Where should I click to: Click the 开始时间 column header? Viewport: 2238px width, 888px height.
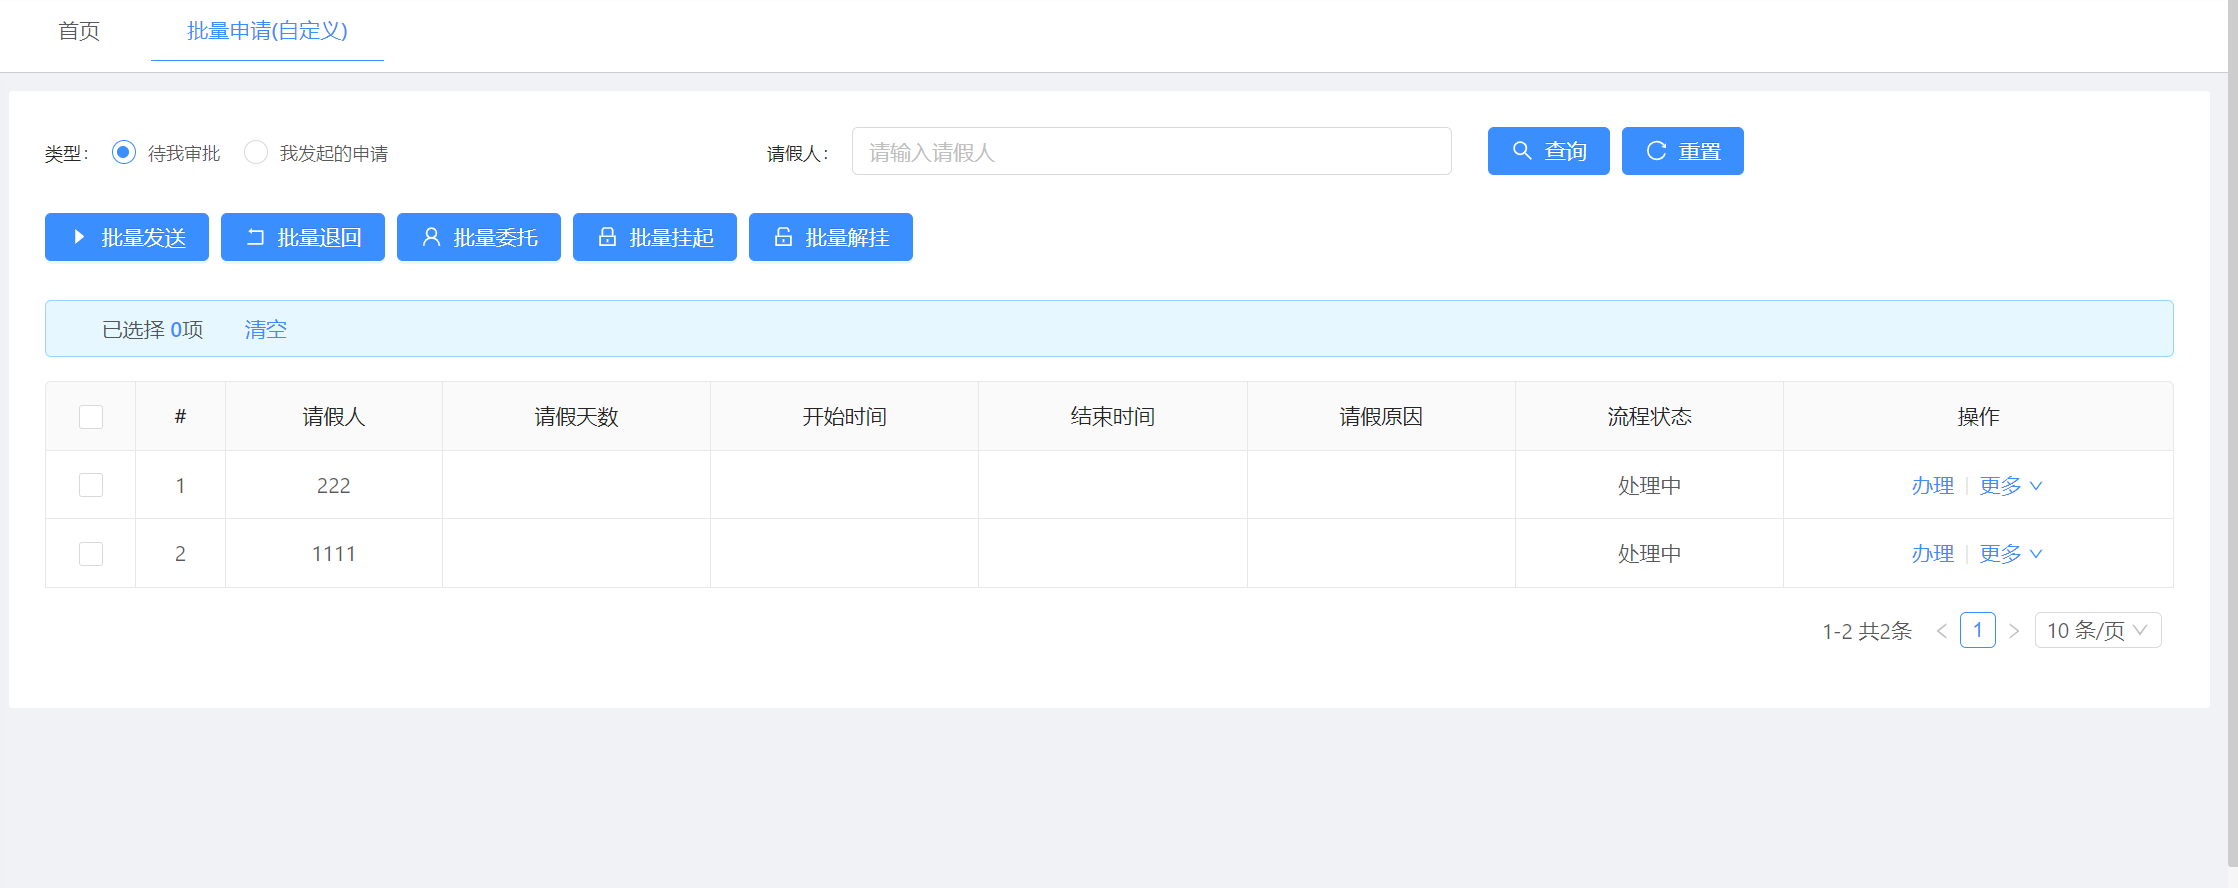(845, 416)
